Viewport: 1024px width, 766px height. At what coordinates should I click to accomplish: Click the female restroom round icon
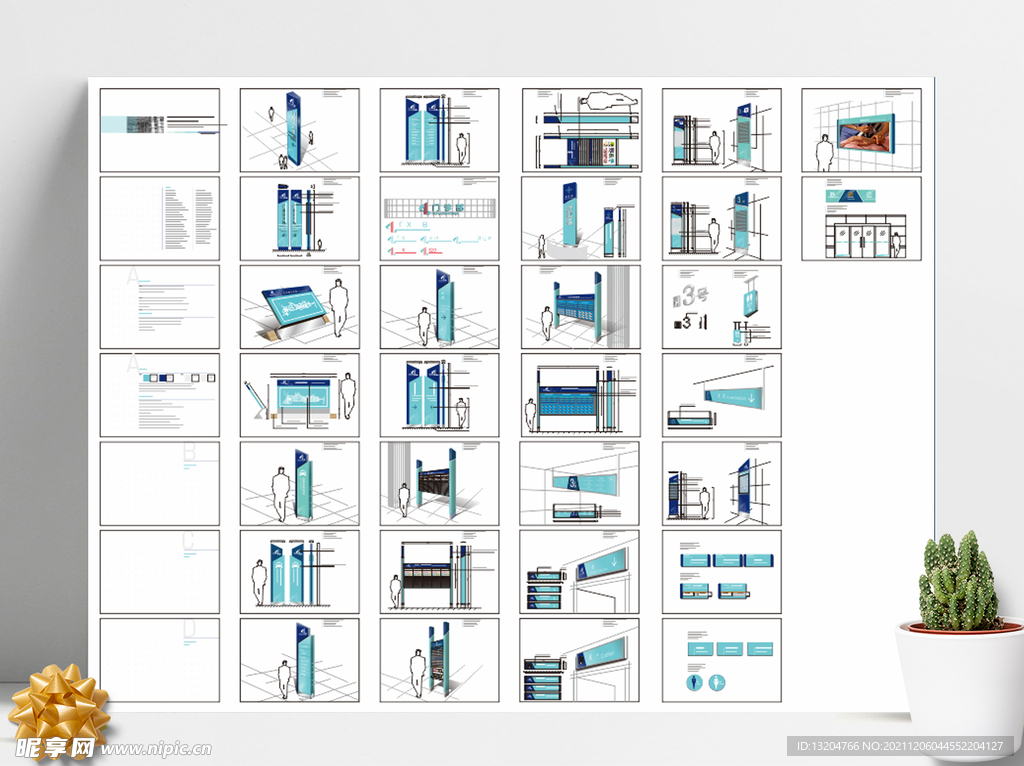point(716,683)
